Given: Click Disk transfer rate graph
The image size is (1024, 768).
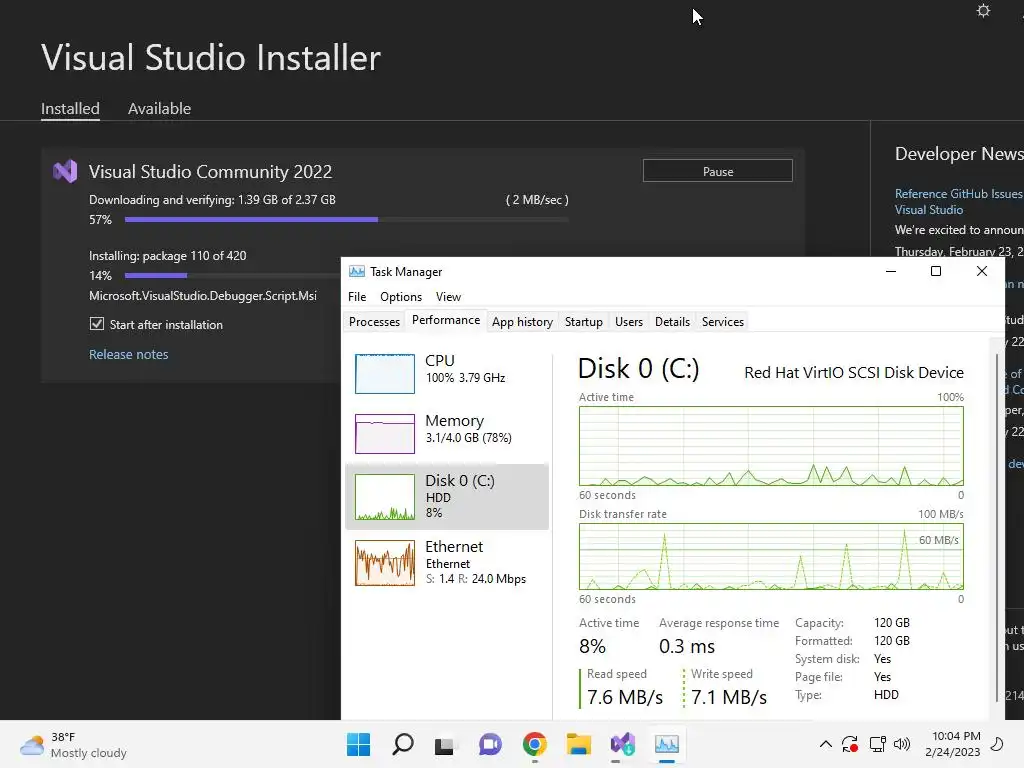Looking at the screenshot, I should coord(771,556).
